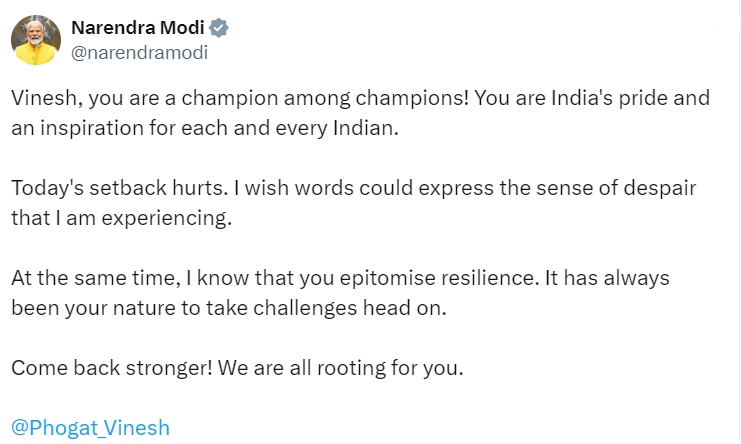
Task: Click the word 'Vinesh' starting the tweet
Action: point(43,98)
